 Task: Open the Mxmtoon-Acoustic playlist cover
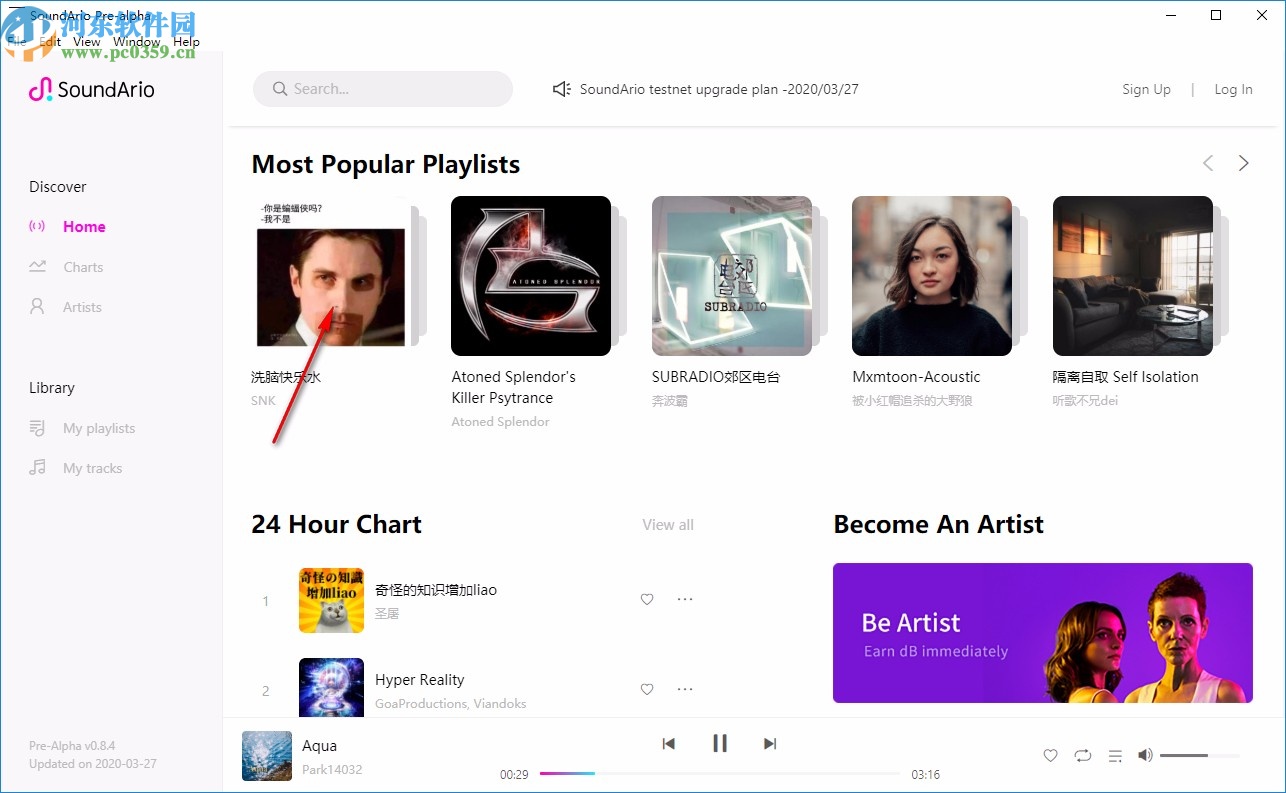click(x=932, y=276)
